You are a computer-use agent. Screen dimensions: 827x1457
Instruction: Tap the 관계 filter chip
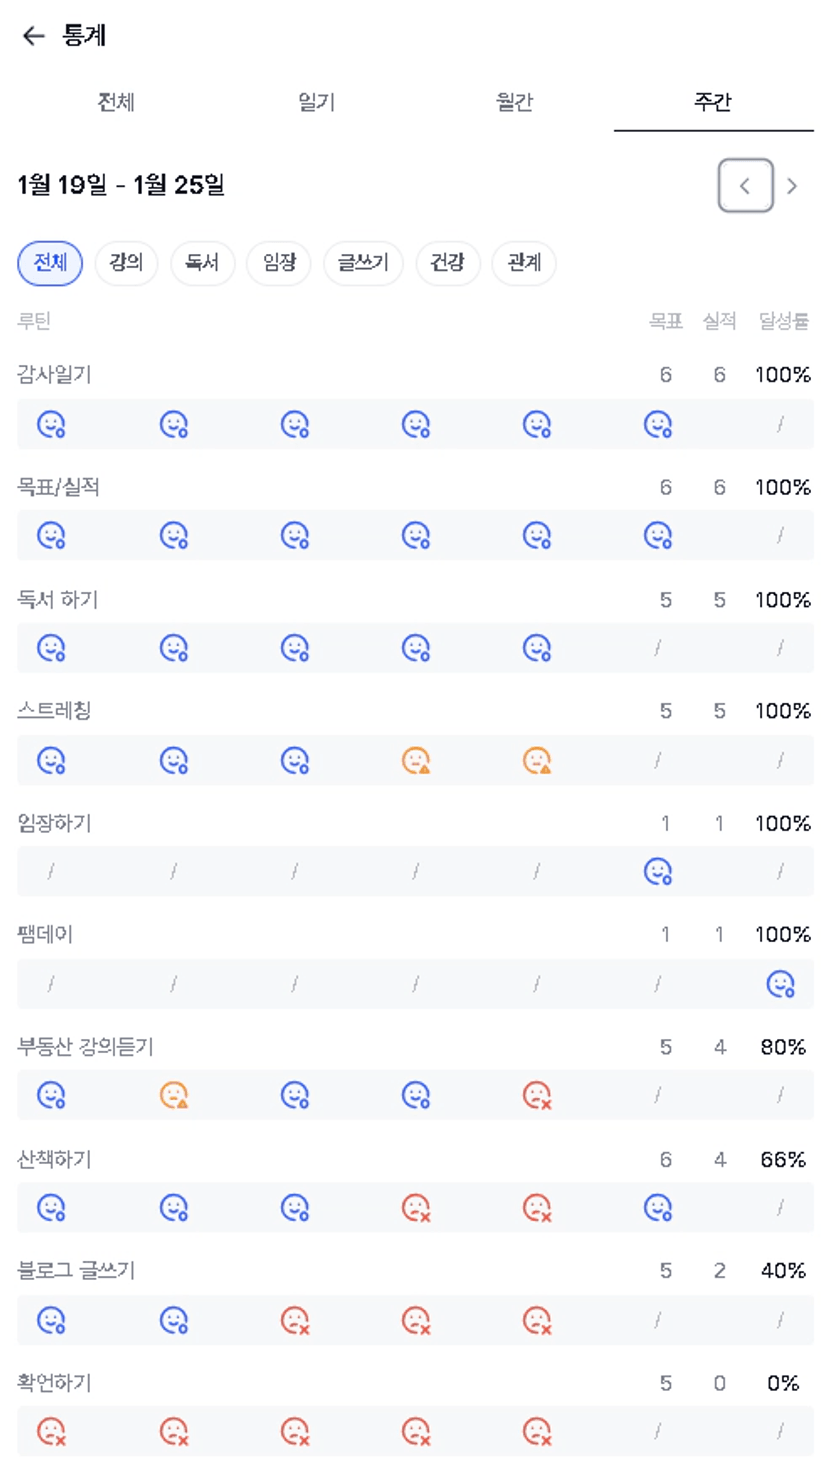click(524, 263)
